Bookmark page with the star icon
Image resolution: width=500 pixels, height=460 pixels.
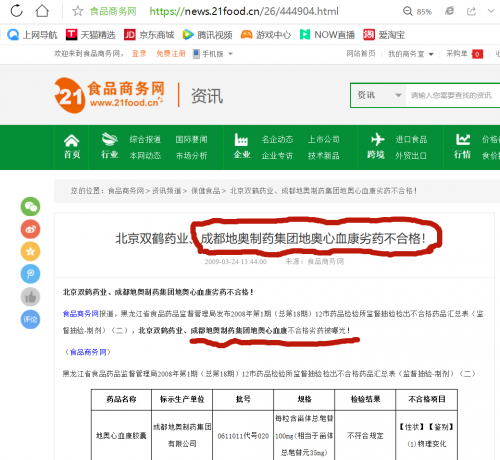coord(78,11)
